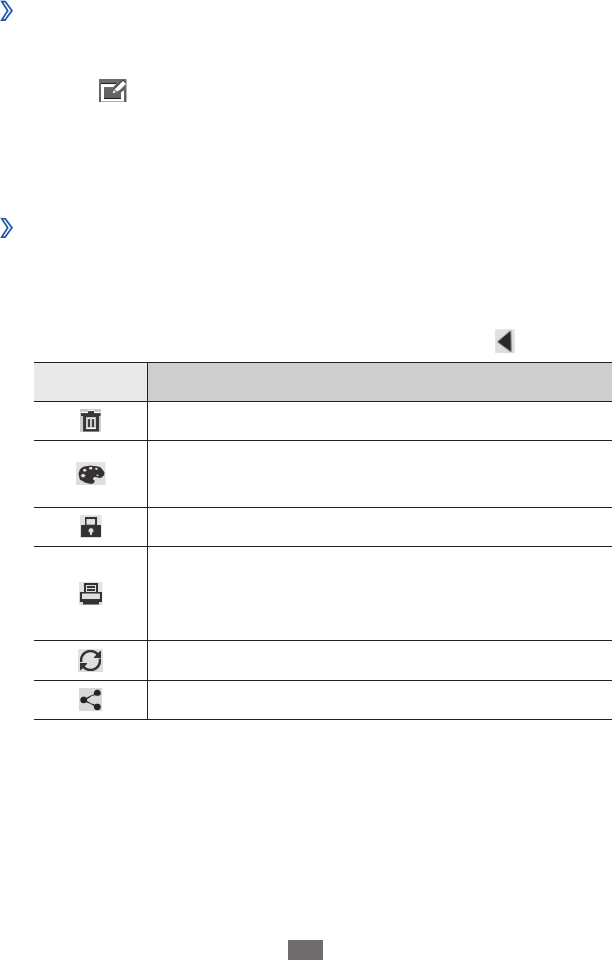The width and height of the screenshot is (612, 960).
Task: Tap the circular sync arrows icon
Action: (90, 660)
